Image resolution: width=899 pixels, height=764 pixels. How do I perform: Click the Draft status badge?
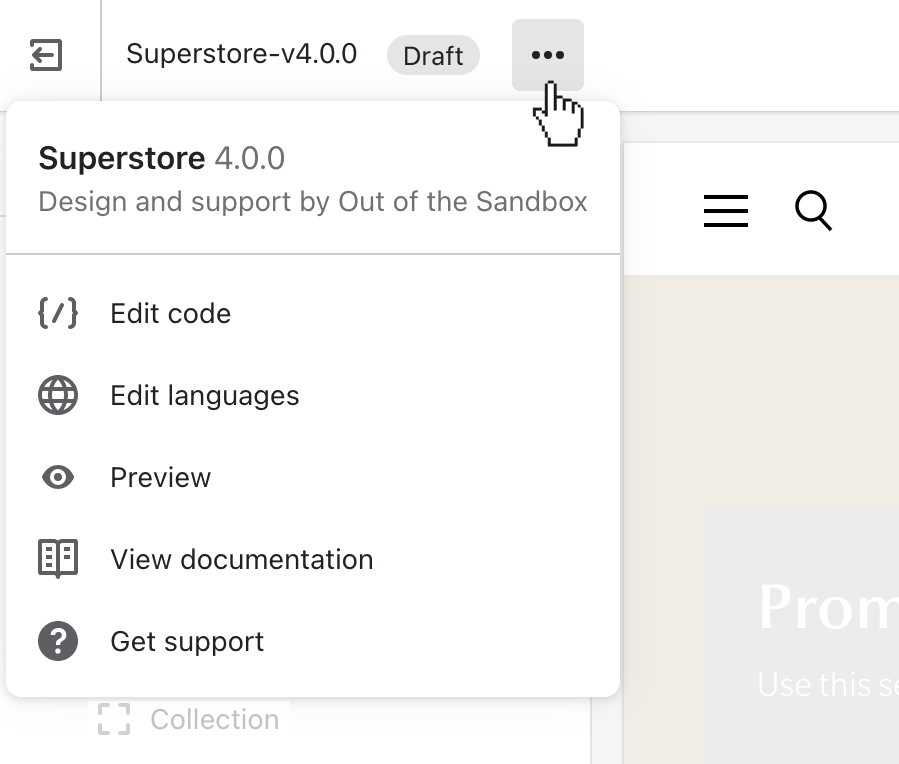point(433,56)
